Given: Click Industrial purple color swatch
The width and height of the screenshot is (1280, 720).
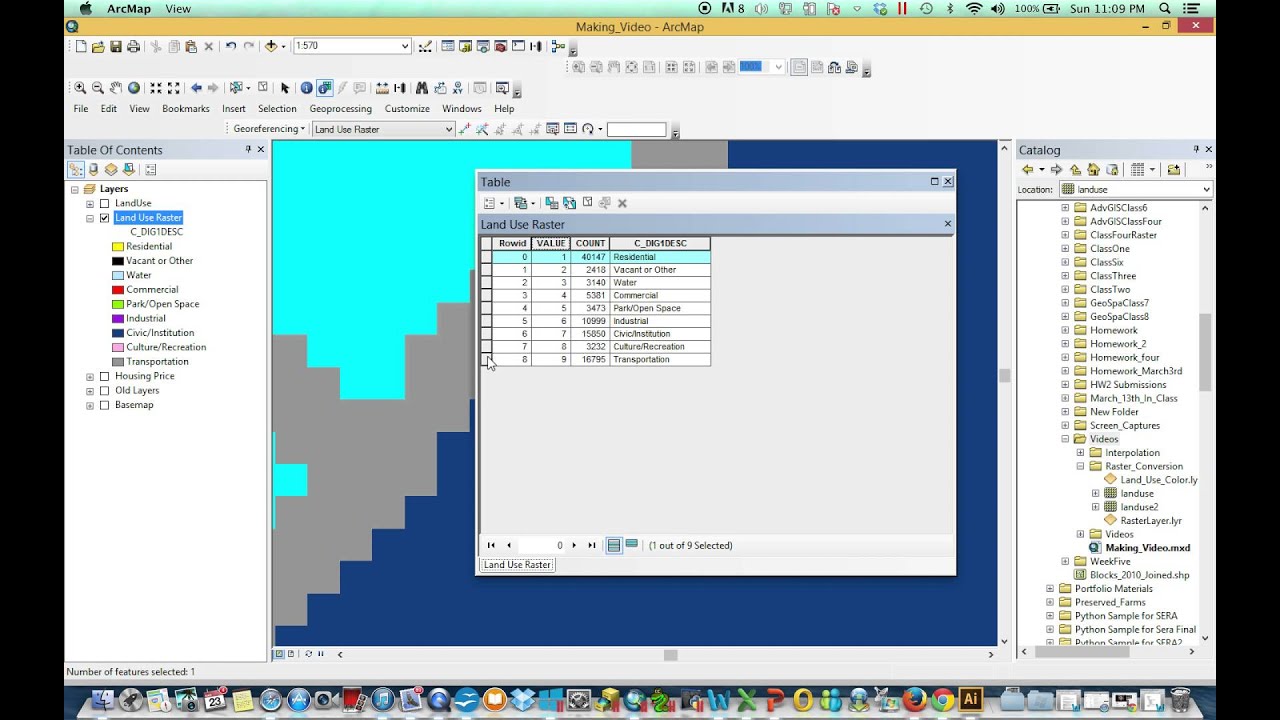Looking at the screenshot, I should 118,319.
